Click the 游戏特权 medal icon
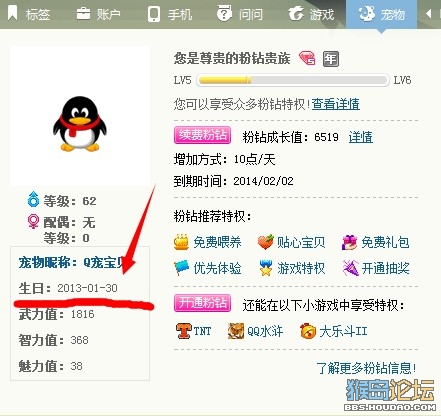The image size is (441, 416). point(266,268)
